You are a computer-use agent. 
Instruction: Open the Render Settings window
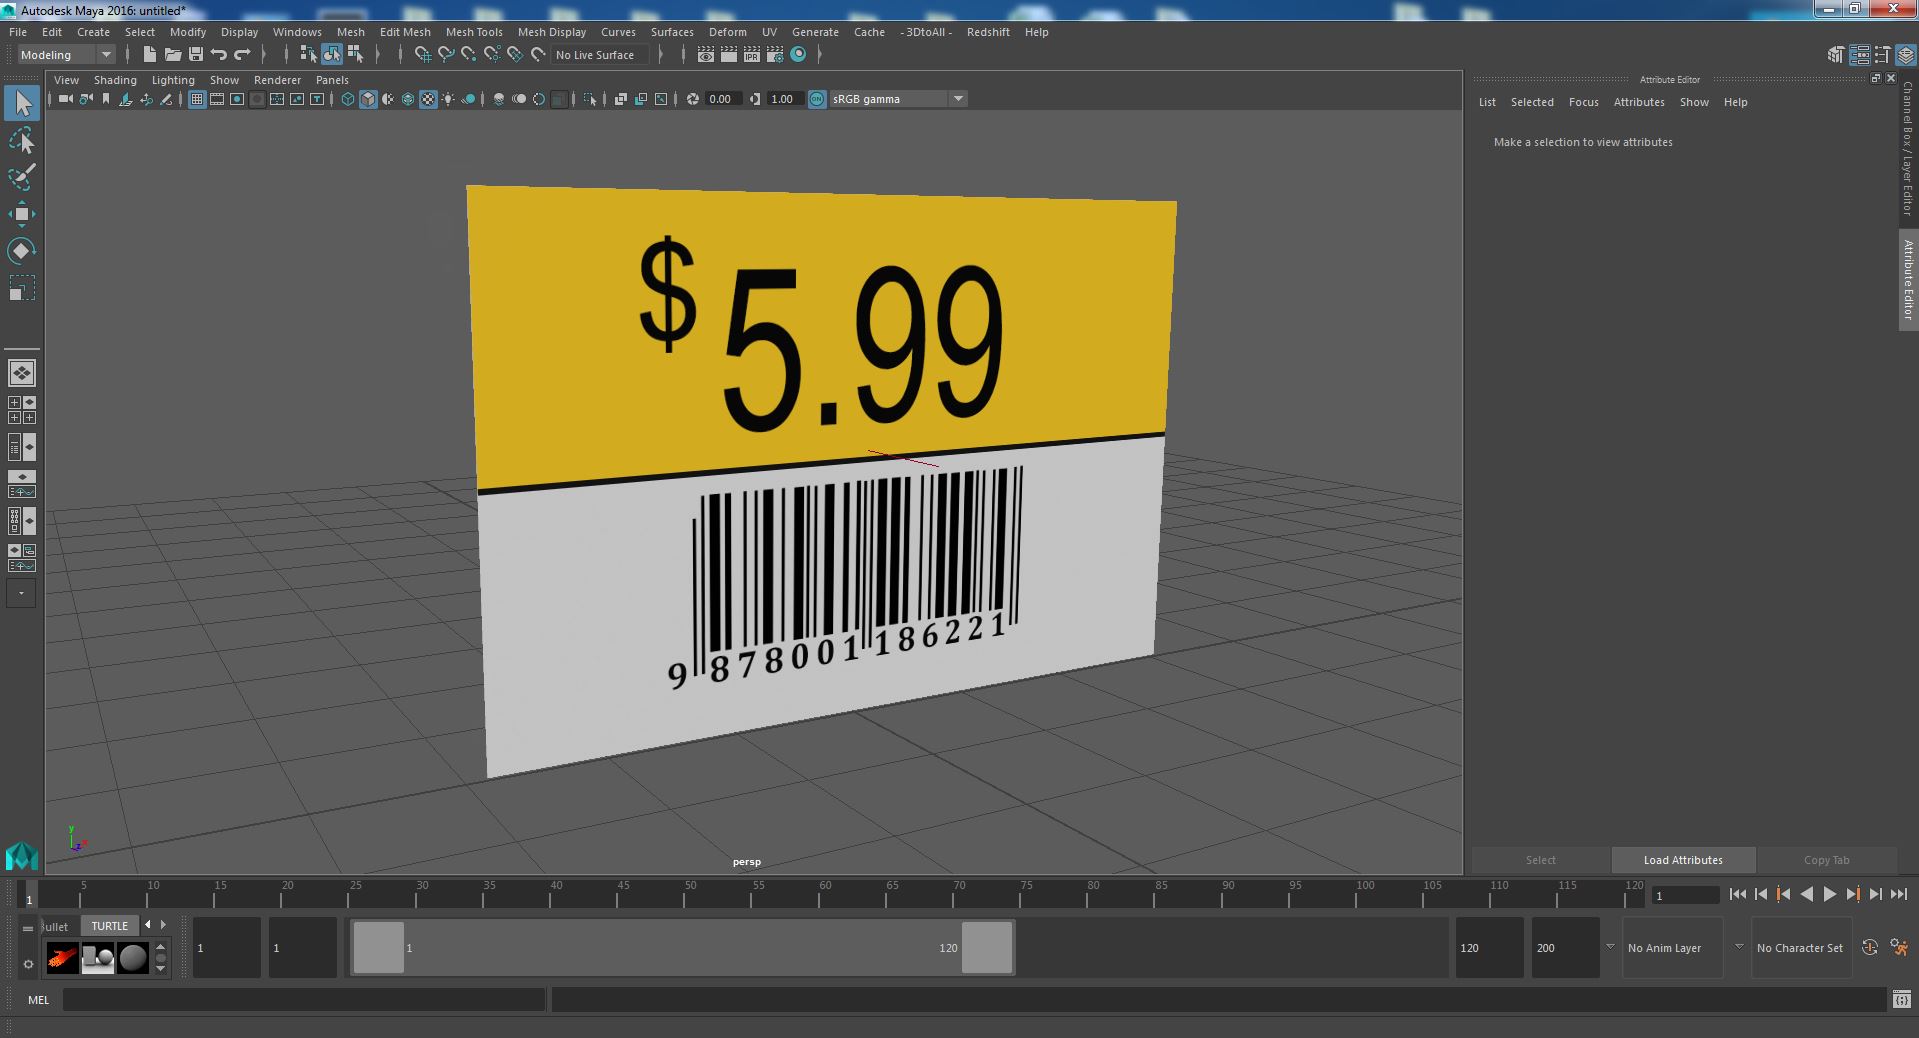click(x=775, y=55)
